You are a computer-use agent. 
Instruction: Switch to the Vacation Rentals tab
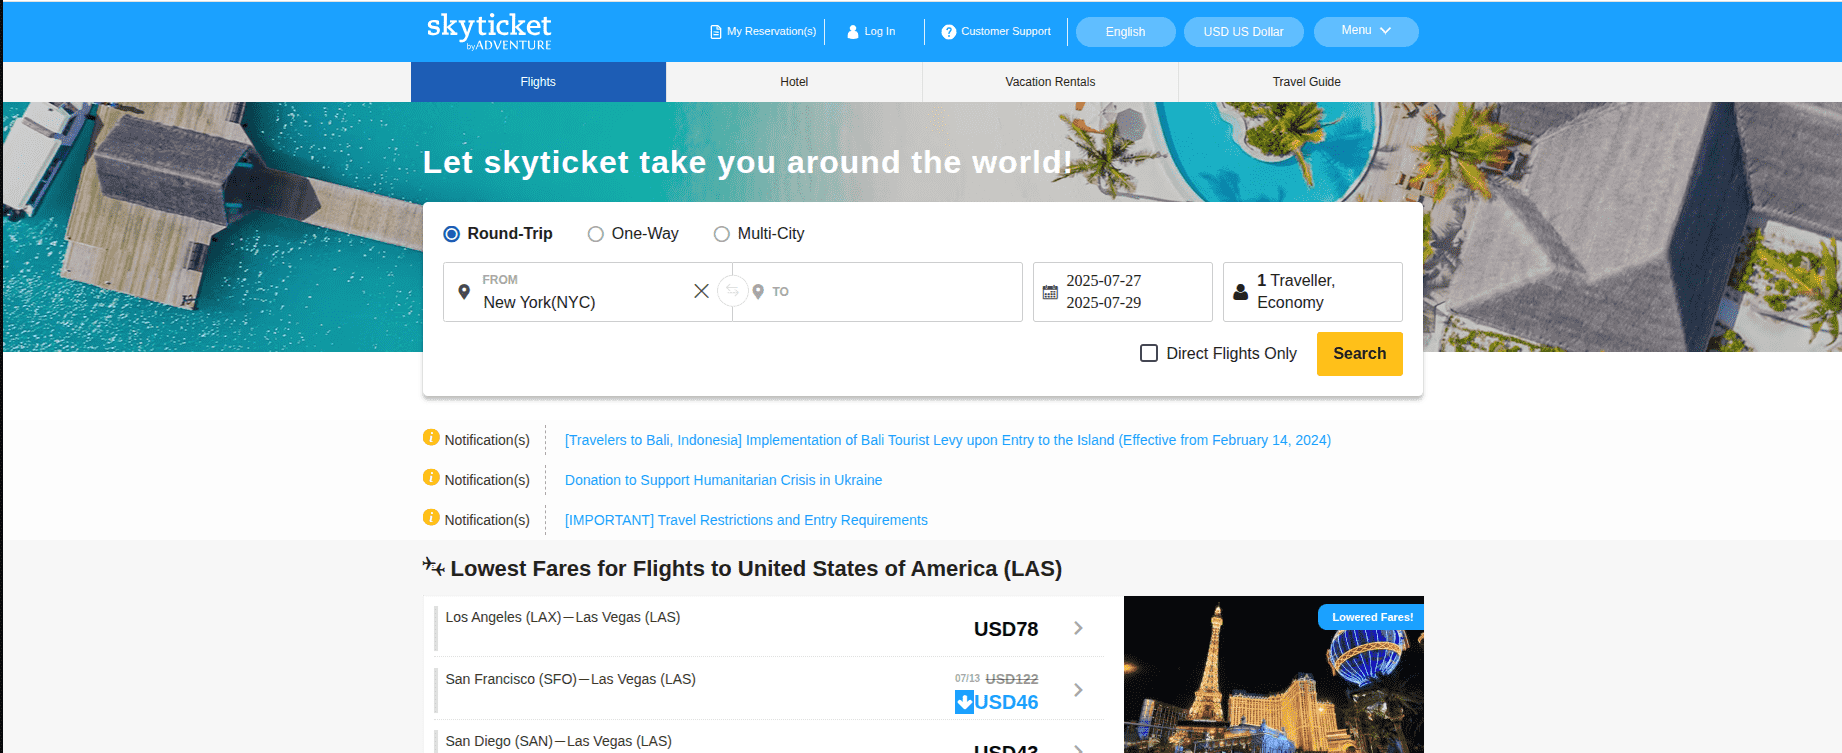tap(1050, 82)
